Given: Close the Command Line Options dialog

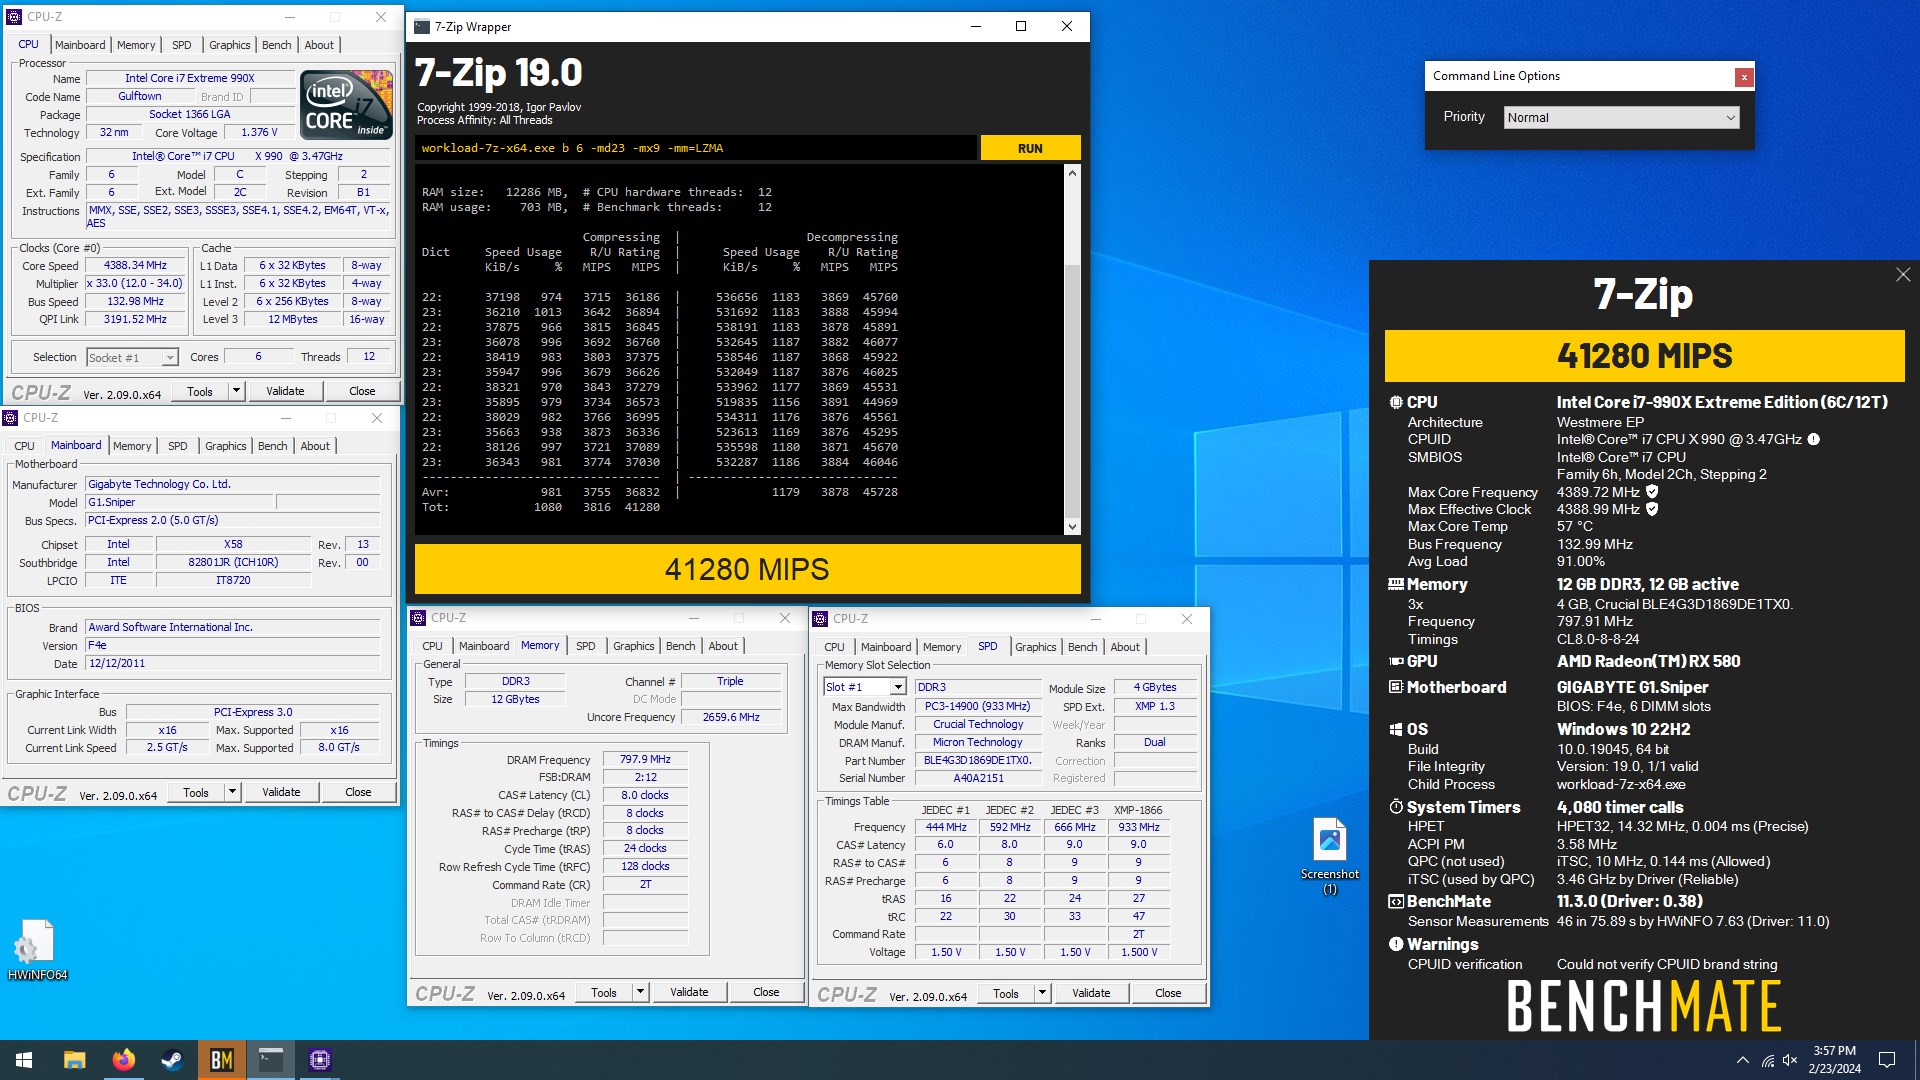Looking at the screenshot, I should [x=1743, y=77].
